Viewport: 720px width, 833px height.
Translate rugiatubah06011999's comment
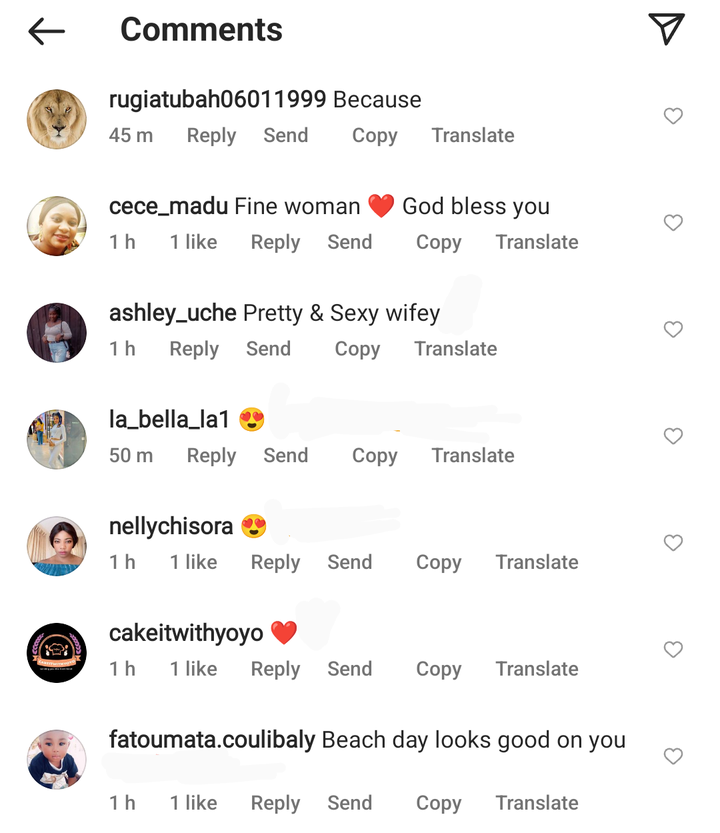coord(472,136)
